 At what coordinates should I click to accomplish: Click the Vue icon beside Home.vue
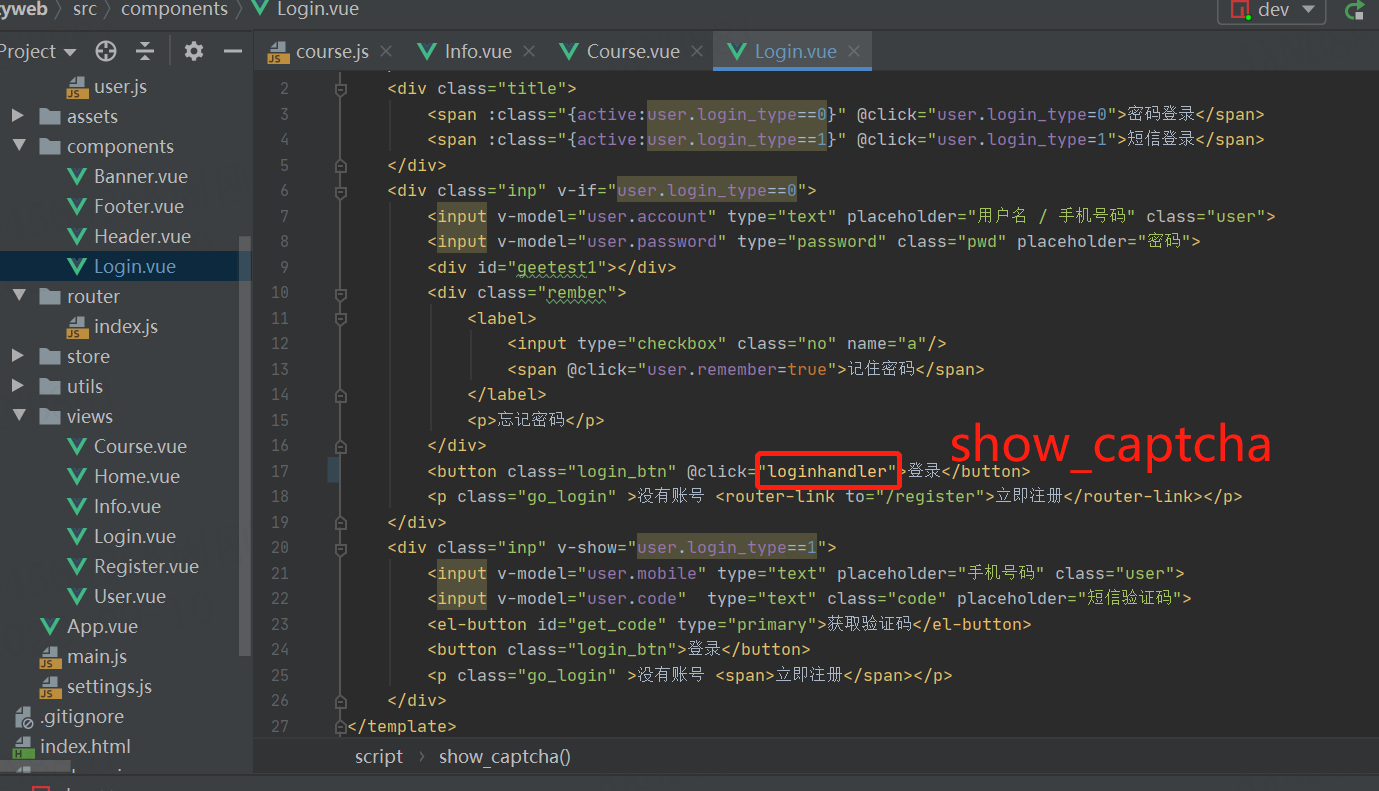tap(77, 477)
